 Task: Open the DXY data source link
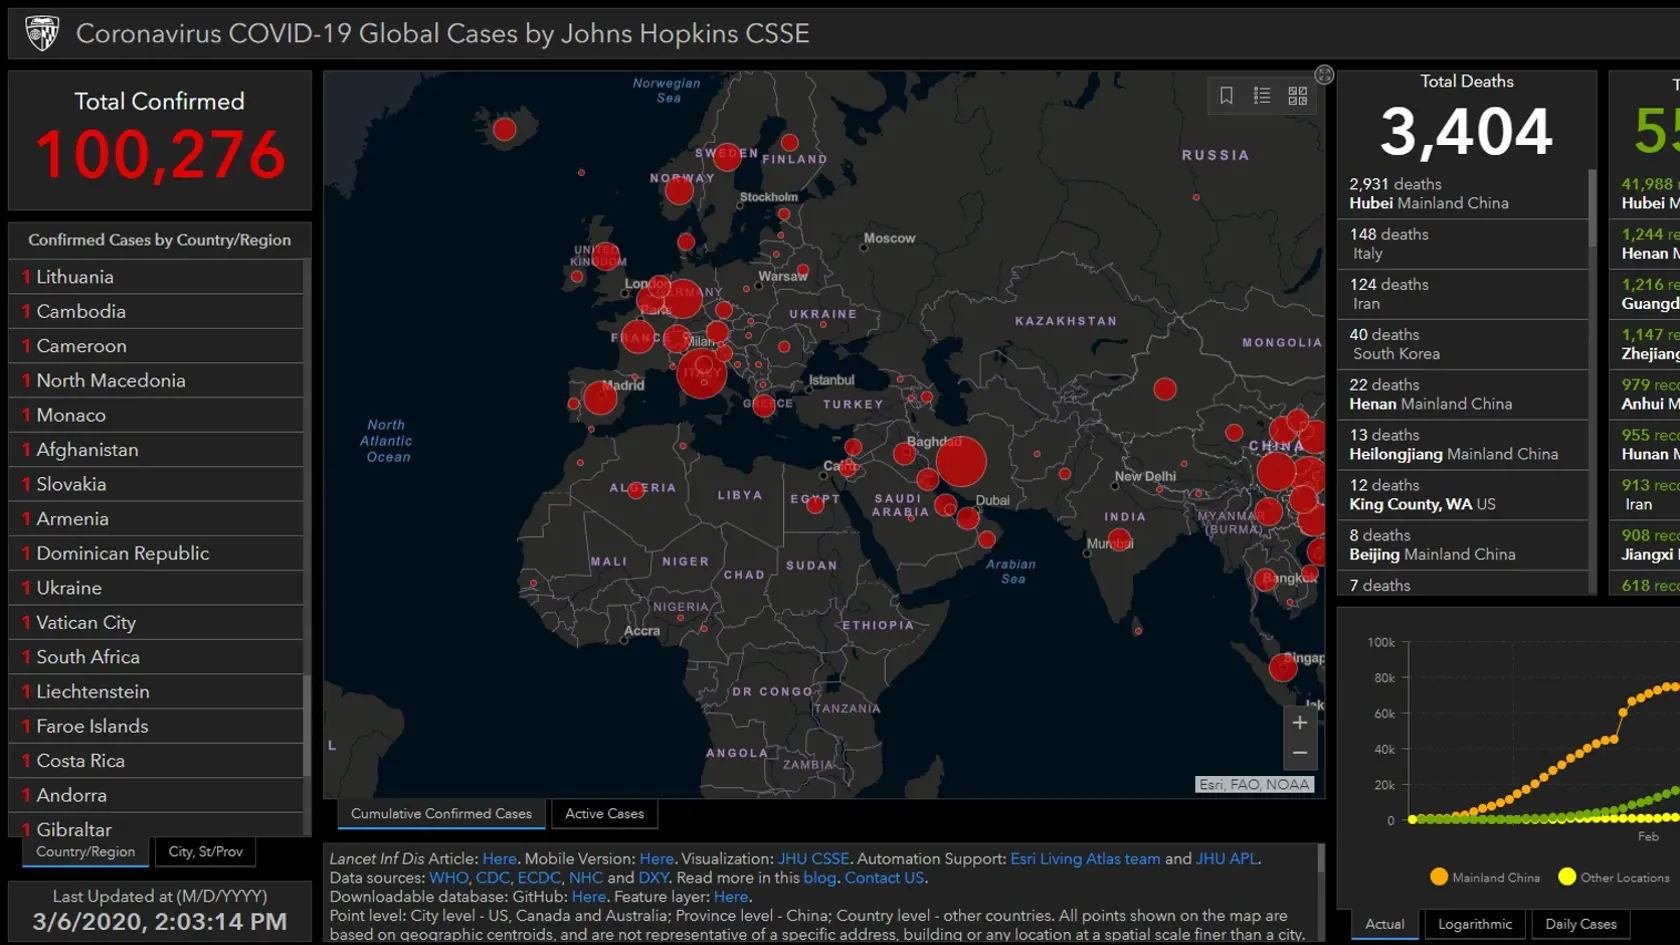[654, 878]
